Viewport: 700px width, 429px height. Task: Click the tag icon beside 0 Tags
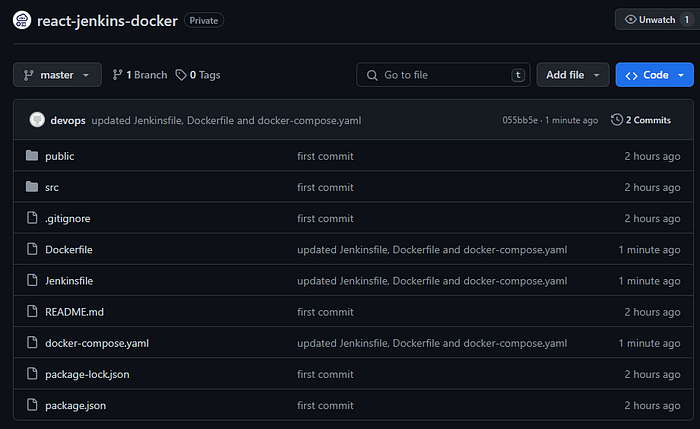coord(181,75)
